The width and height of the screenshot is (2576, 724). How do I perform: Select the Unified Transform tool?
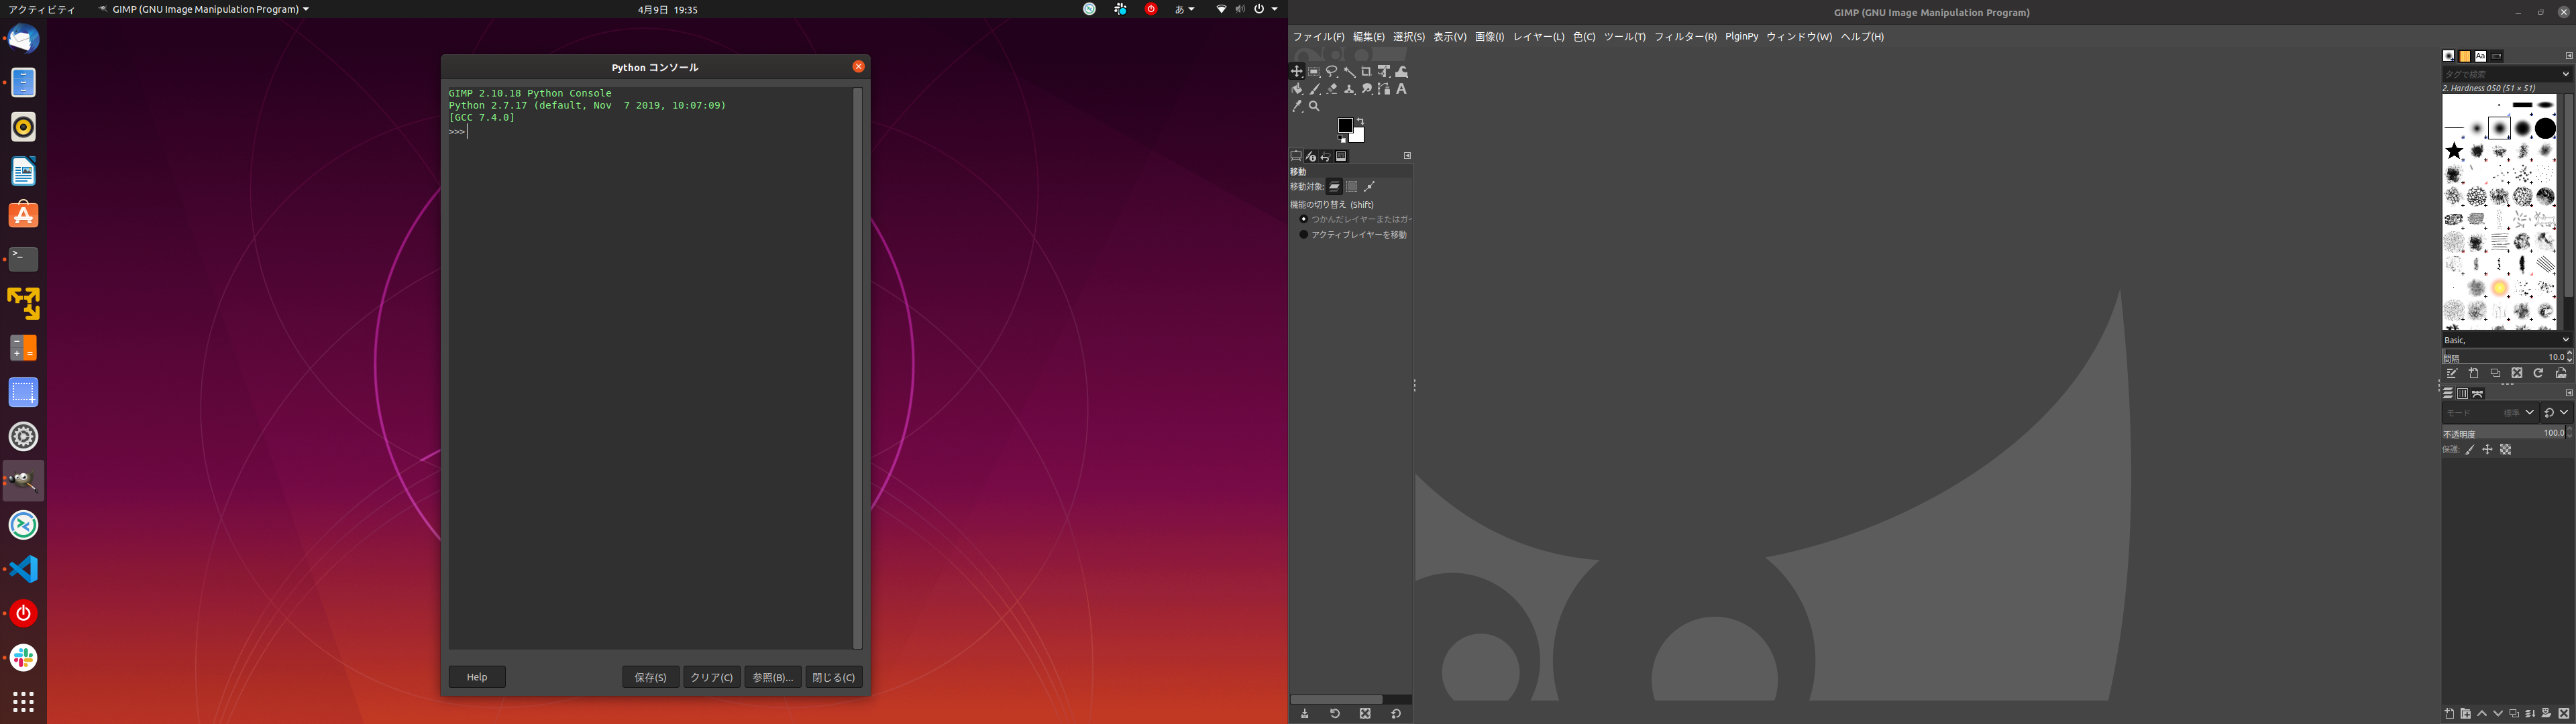(x=1384, y=72)
